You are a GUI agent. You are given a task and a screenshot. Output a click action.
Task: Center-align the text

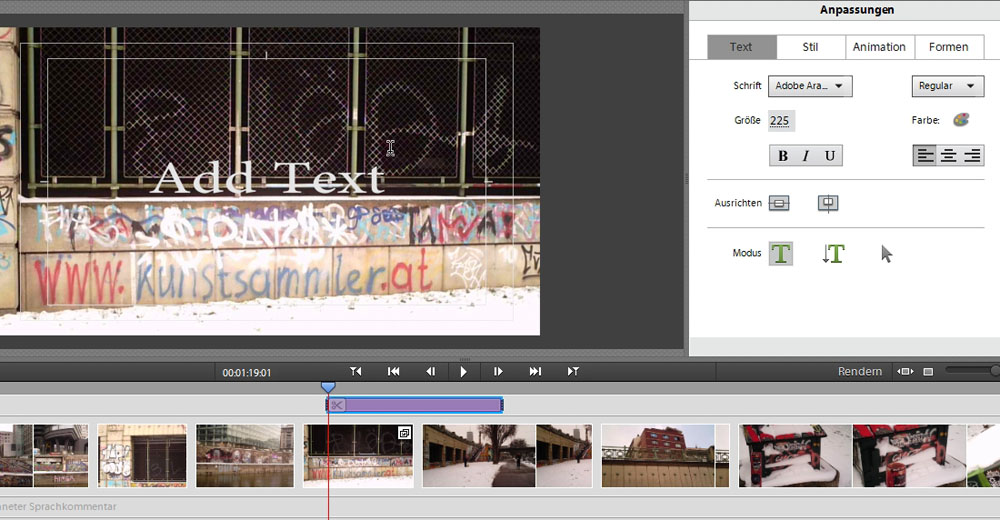click(x=948, y=156)
